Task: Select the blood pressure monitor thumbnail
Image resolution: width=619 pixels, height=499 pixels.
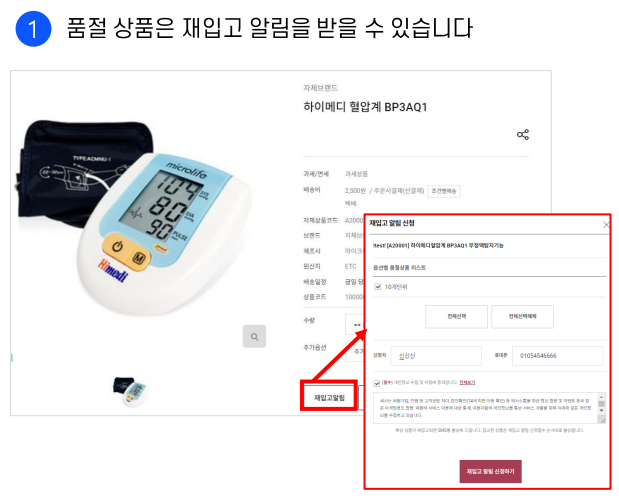Action: [130, 391]
